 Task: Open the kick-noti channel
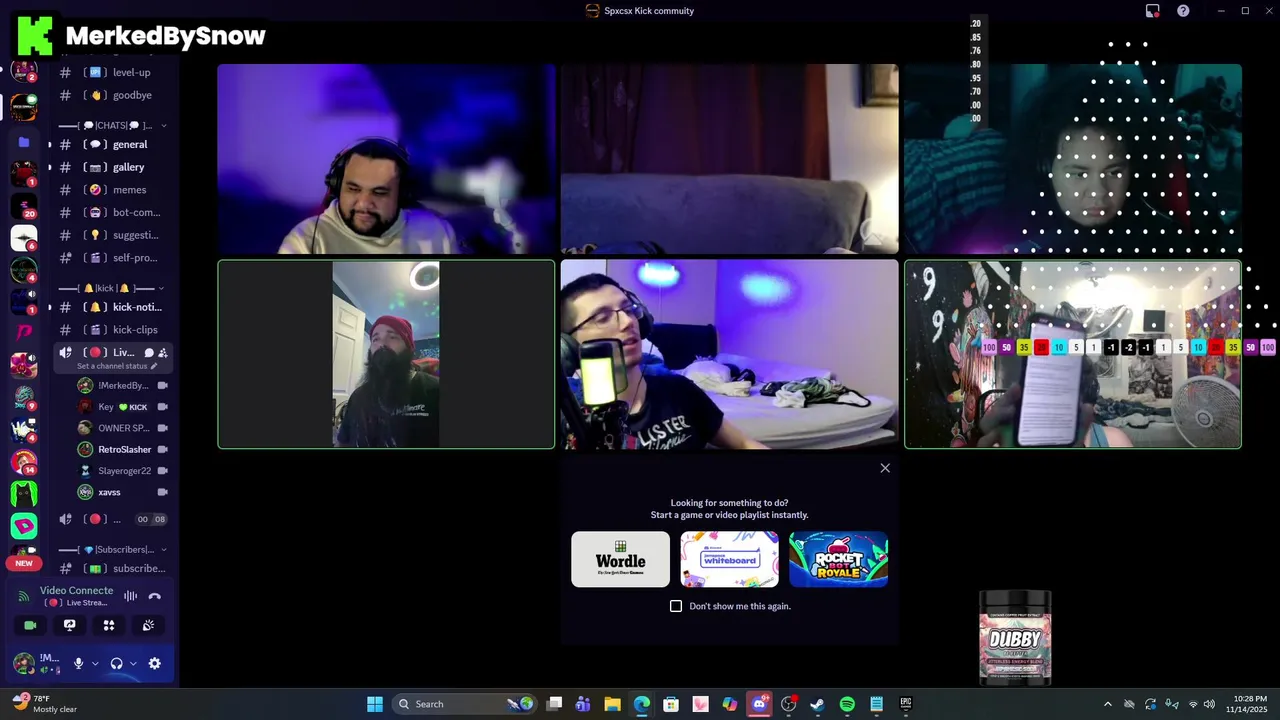(x=112, y=307)
